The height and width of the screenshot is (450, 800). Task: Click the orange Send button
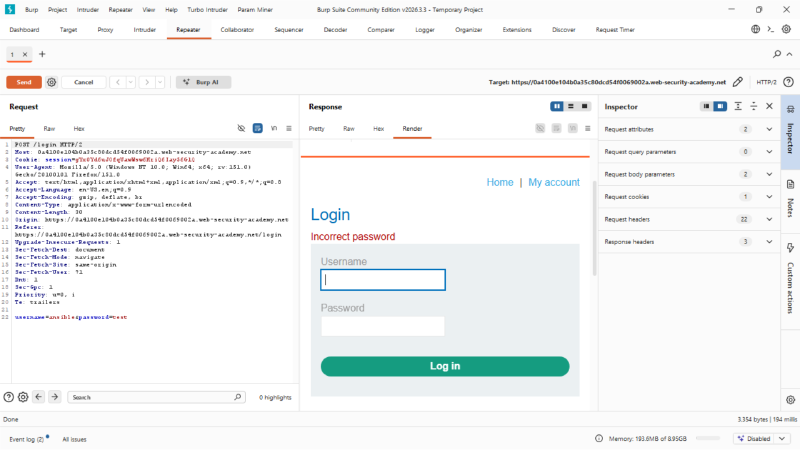pos(24,82)
